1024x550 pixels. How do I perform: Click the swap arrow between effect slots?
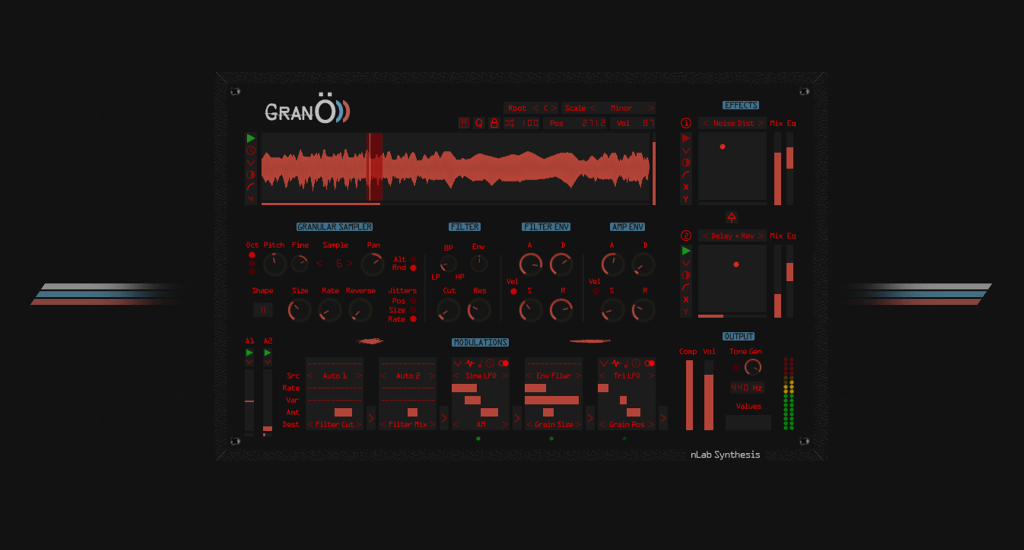pyautogui.click(x=731, y=216)
